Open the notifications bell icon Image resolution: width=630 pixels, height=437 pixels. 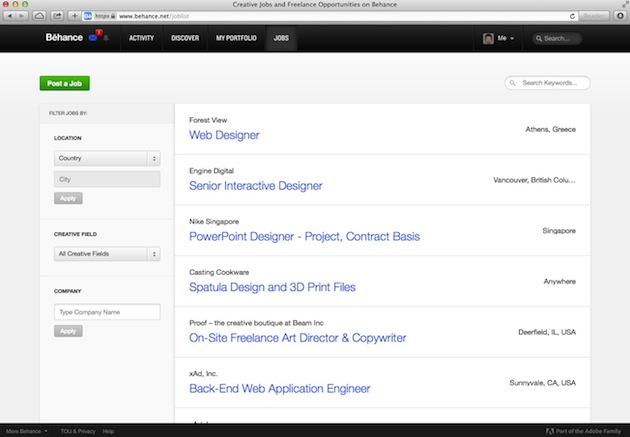click(x=106, y=38)
